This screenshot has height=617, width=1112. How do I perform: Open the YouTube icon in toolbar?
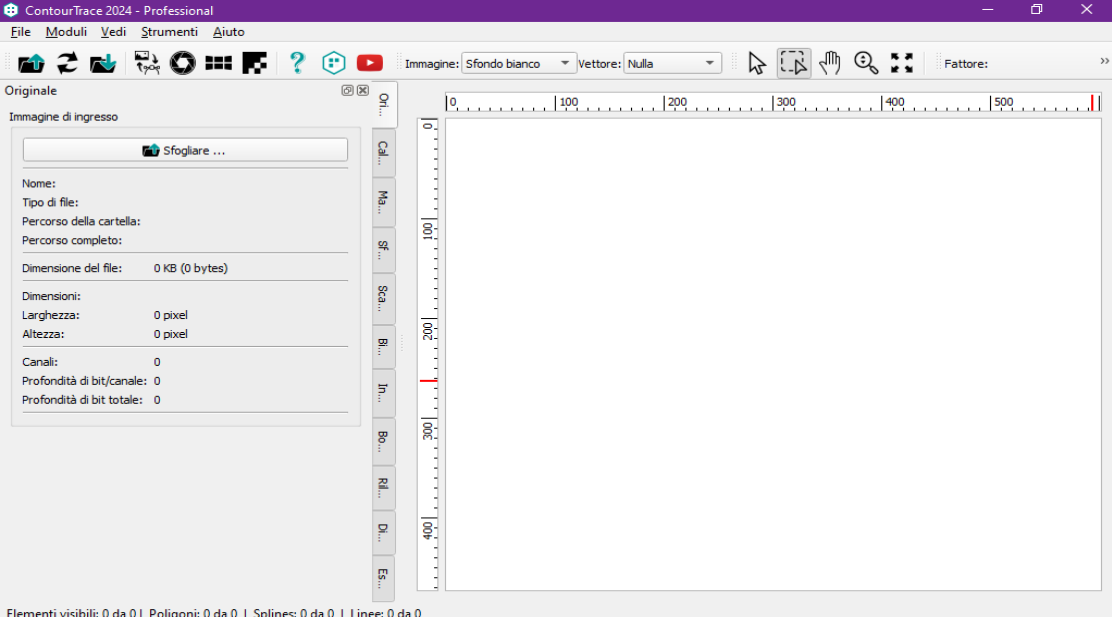click(x=369, y=63)
